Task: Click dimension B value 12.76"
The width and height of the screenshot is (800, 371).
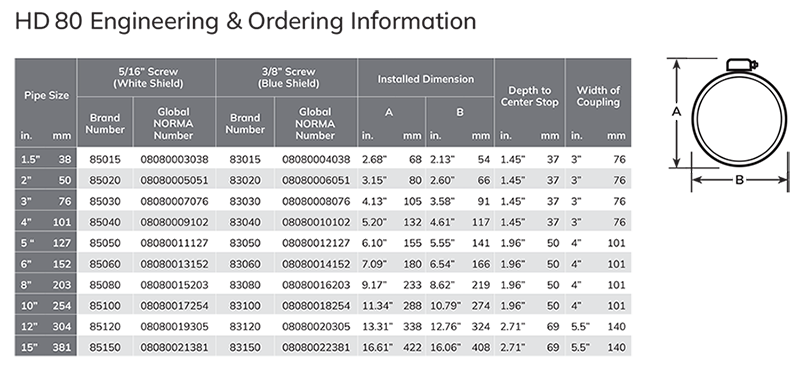Action: click(x=444, y=327)
